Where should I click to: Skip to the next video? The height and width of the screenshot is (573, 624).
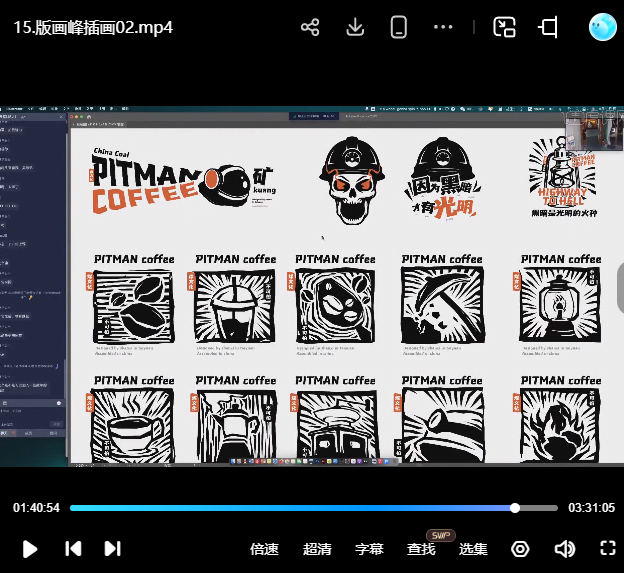tap(112, 548)
